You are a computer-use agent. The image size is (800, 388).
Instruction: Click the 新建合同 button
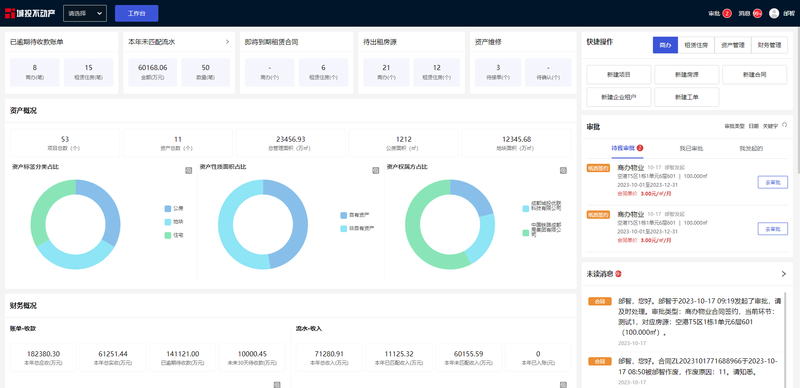pyautogui.click(x=755, y=75)
